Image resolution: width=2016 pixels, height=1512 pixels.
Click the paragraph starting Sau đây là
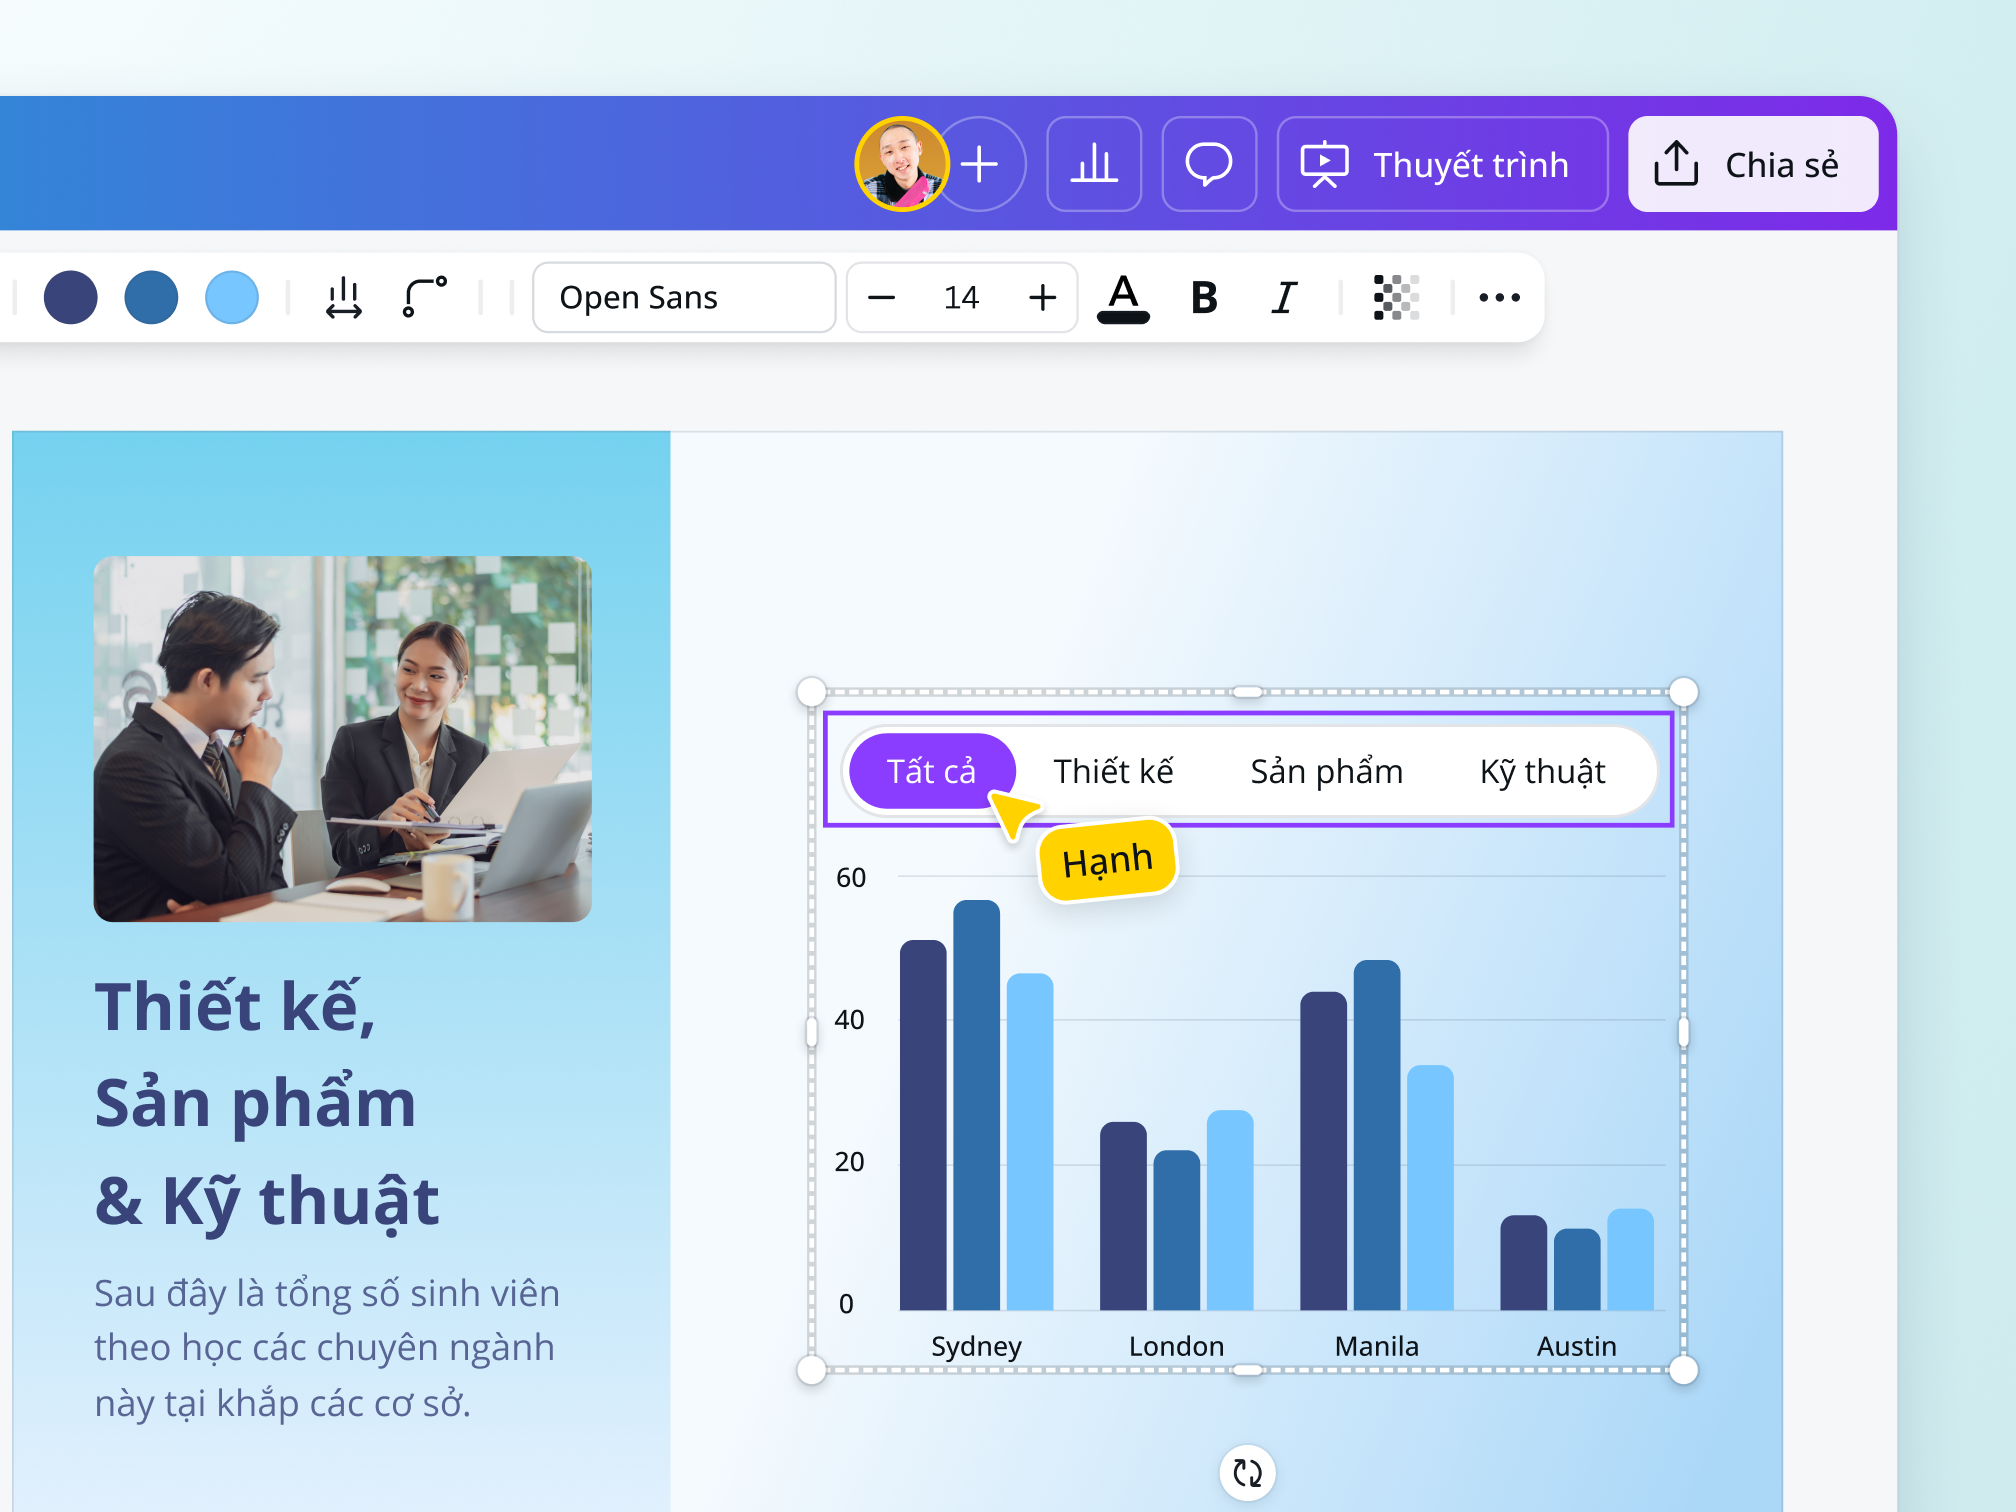(327, 1348)
